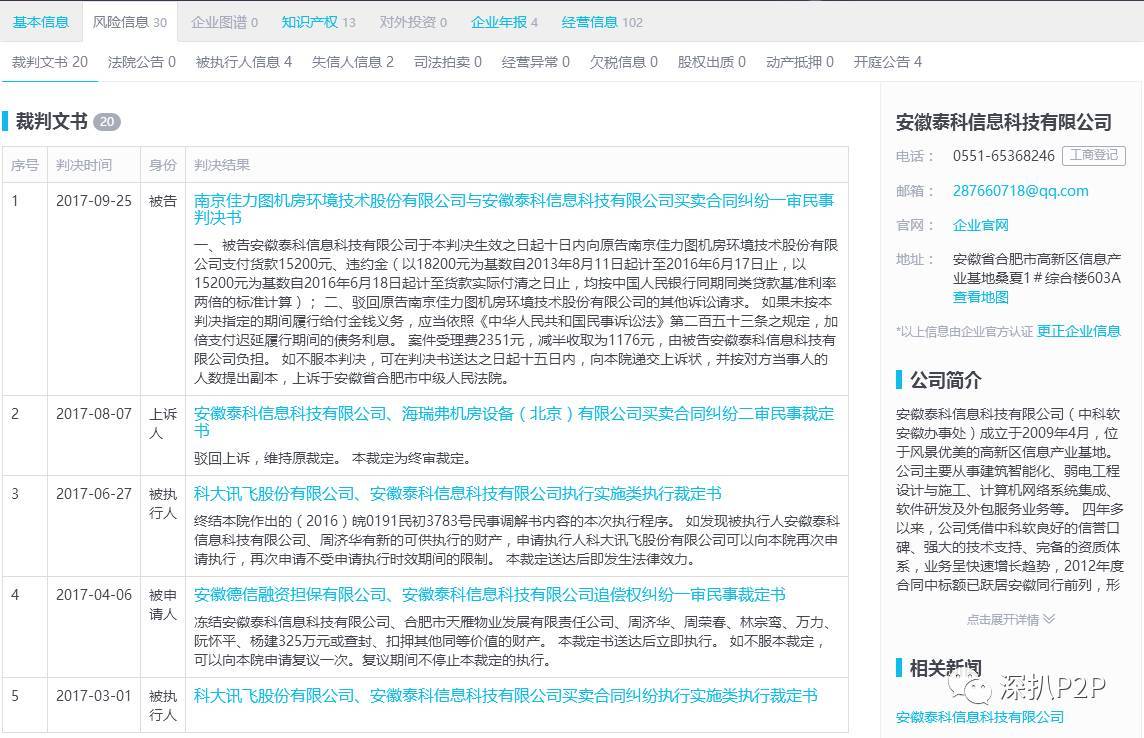
Task: Click the date 2017-09-25
Action: (93, 201)
